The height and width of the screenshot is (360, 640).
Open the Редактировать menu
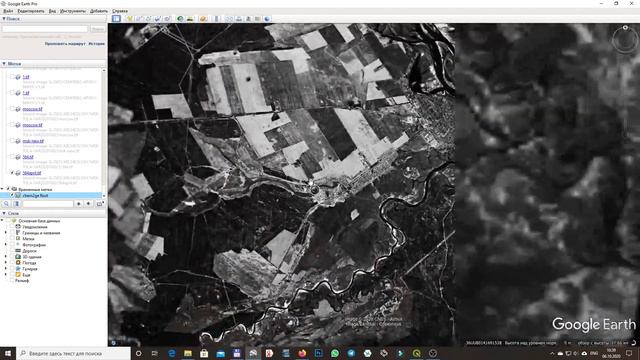31,11
